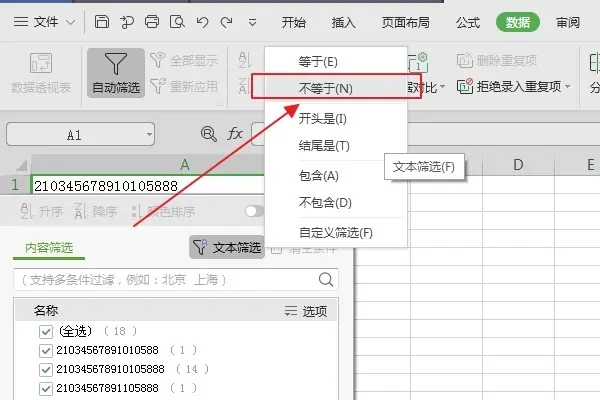Screen dimensions: 600x400
Task: Click the filter search input field
Action: [176, 280]
